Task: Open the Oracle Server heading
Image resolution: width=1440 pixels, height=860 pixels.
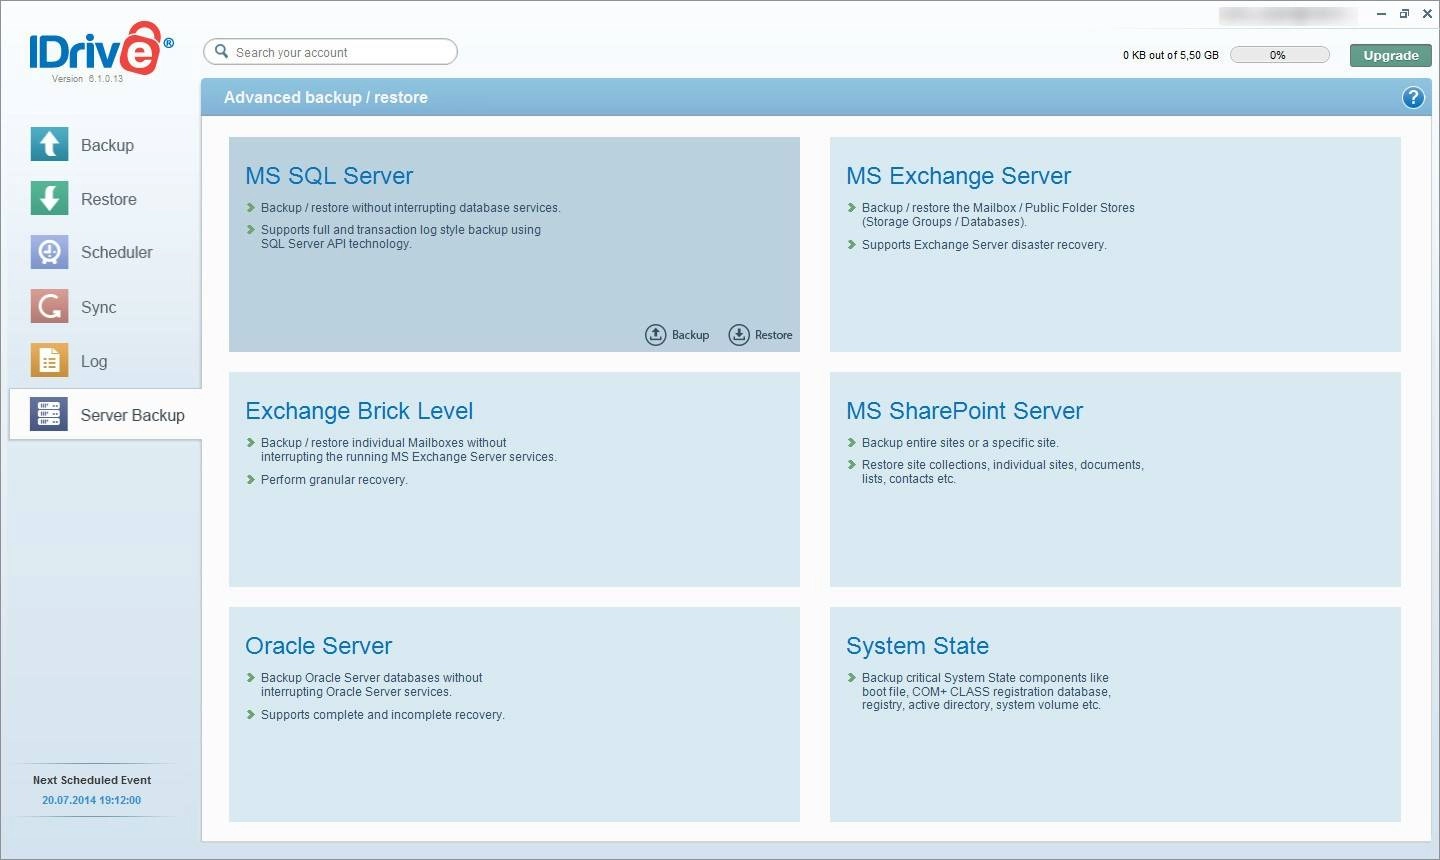Action: (x=318, y=646)
